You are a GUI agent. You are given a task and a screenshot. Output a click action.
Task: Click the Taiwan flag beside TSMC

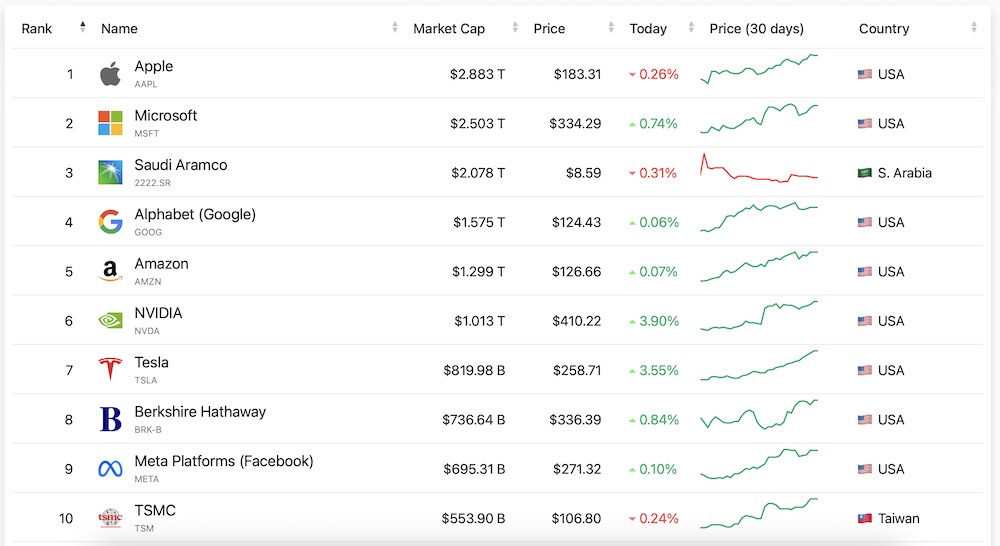(865, 519)
